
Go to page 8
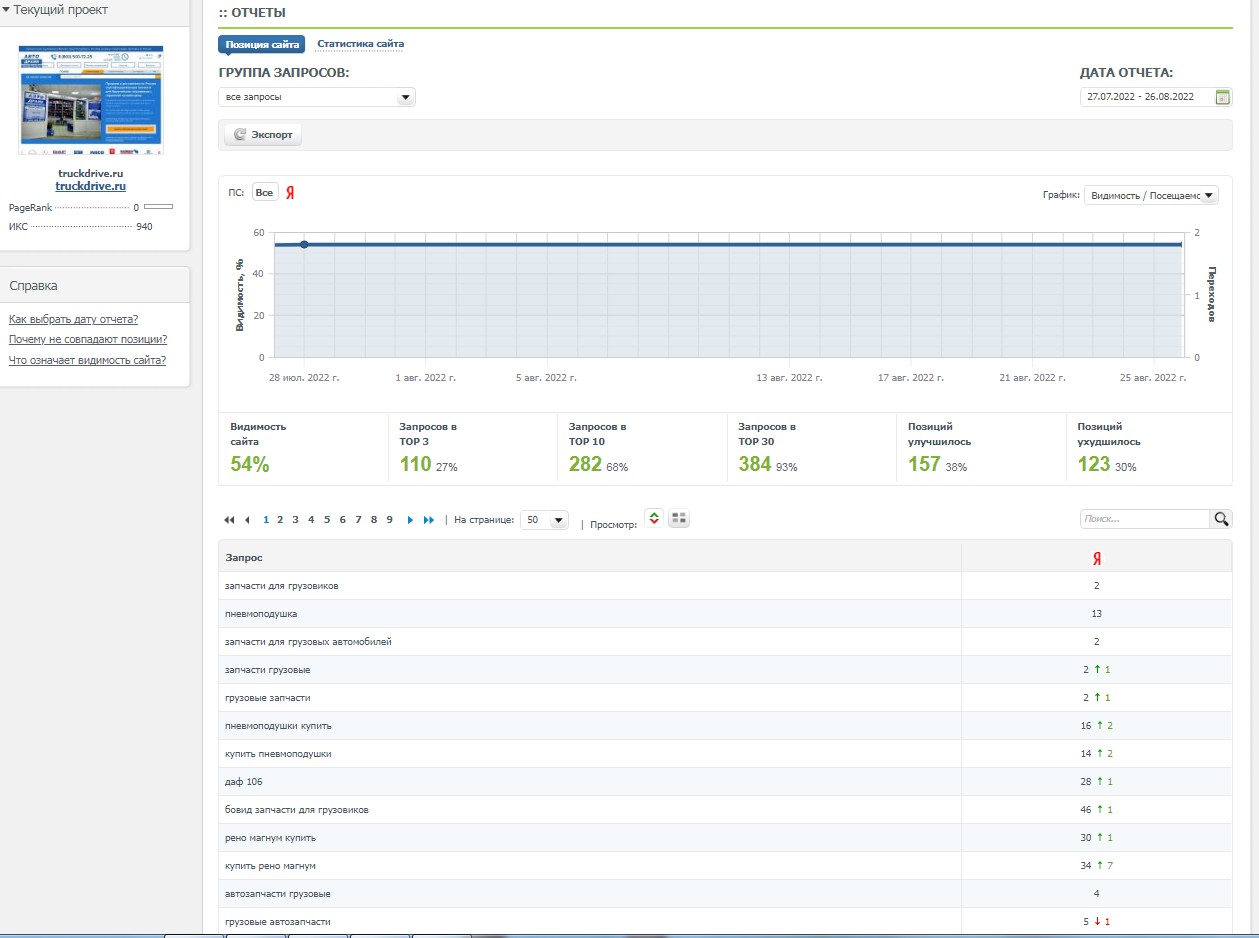373,520
